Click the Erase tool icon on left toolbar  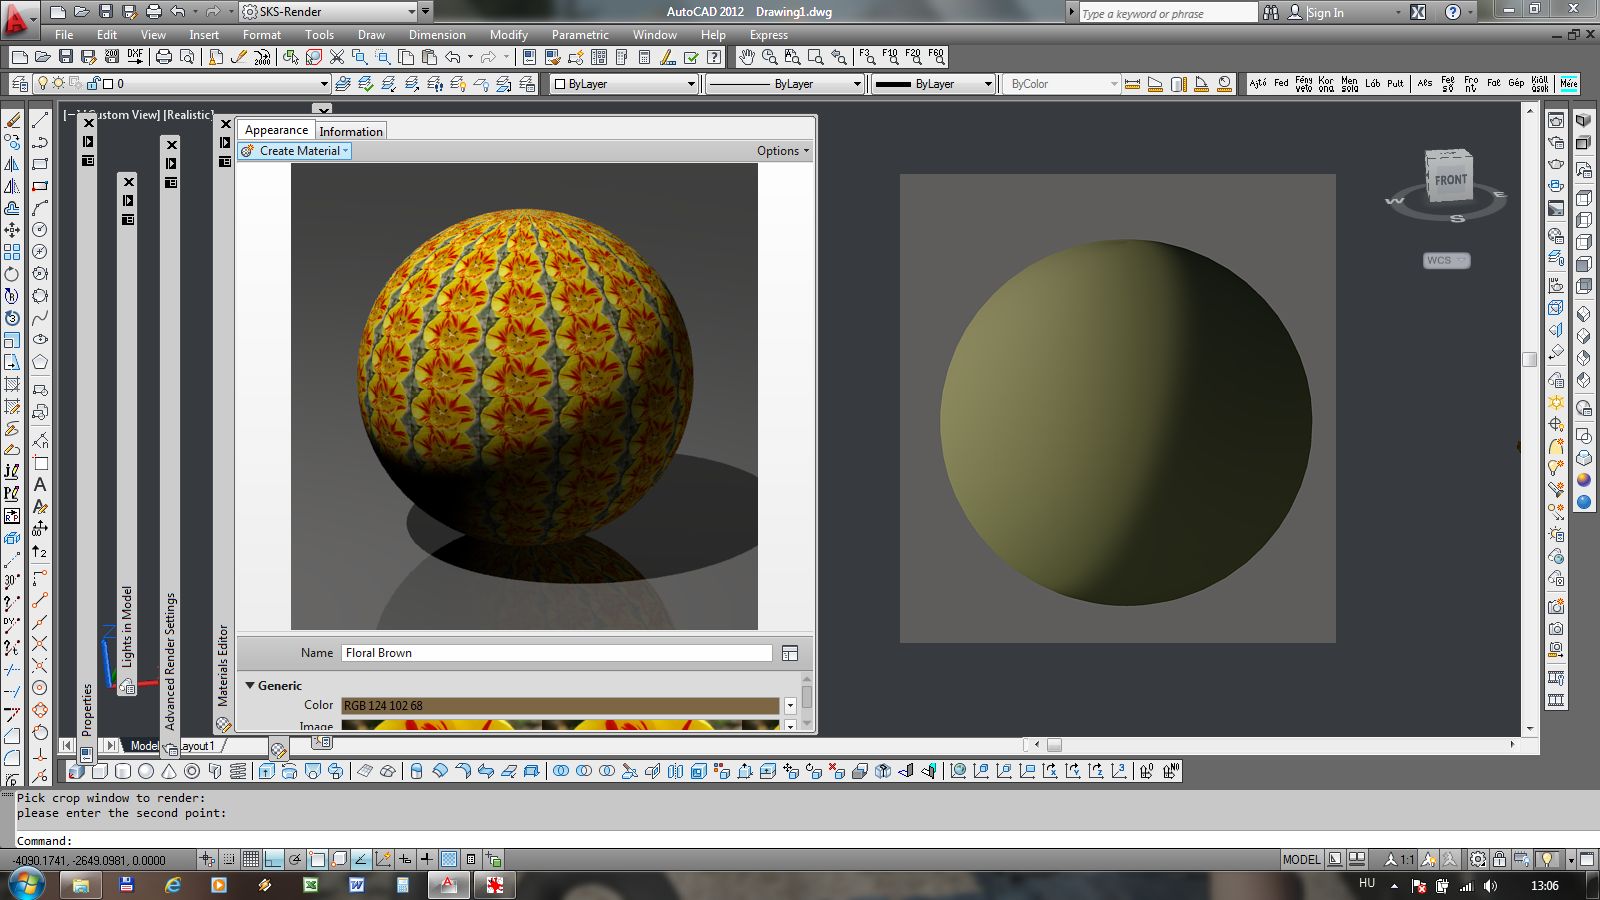click(x=12, y=120)
